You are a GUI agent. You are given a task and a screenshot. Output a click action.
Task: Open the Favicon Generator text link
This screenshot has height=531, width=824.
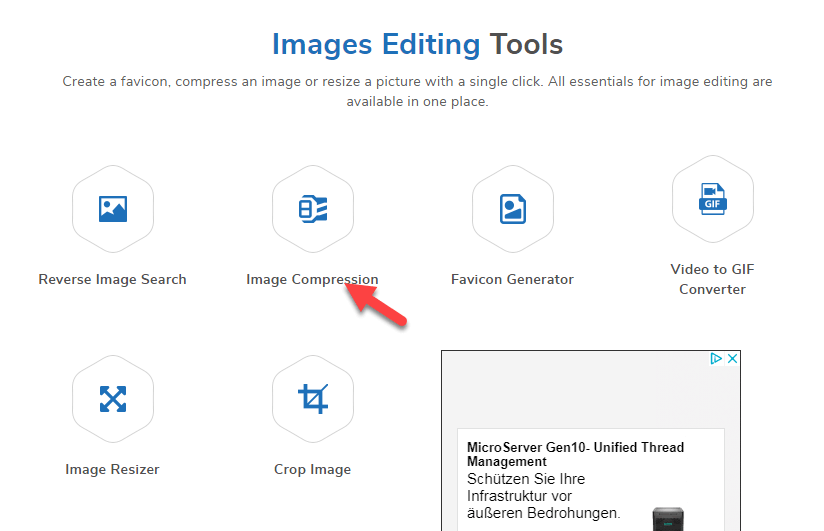(512, 279)
